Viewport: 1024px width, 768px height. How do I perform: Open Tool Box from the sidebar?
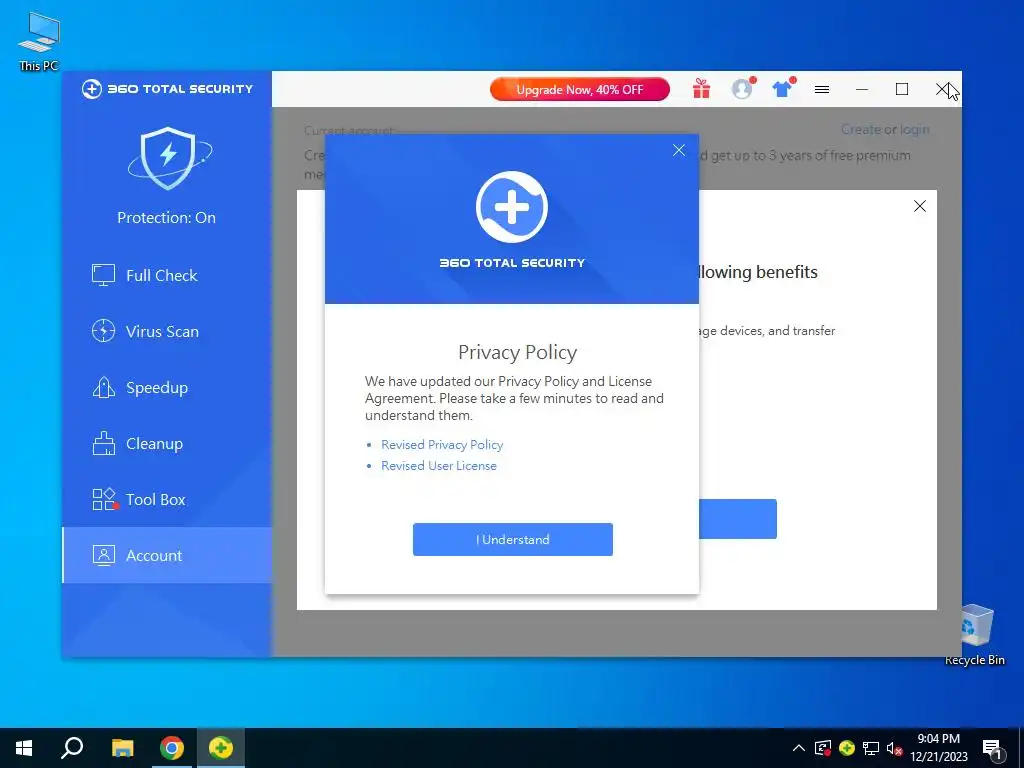167,500
